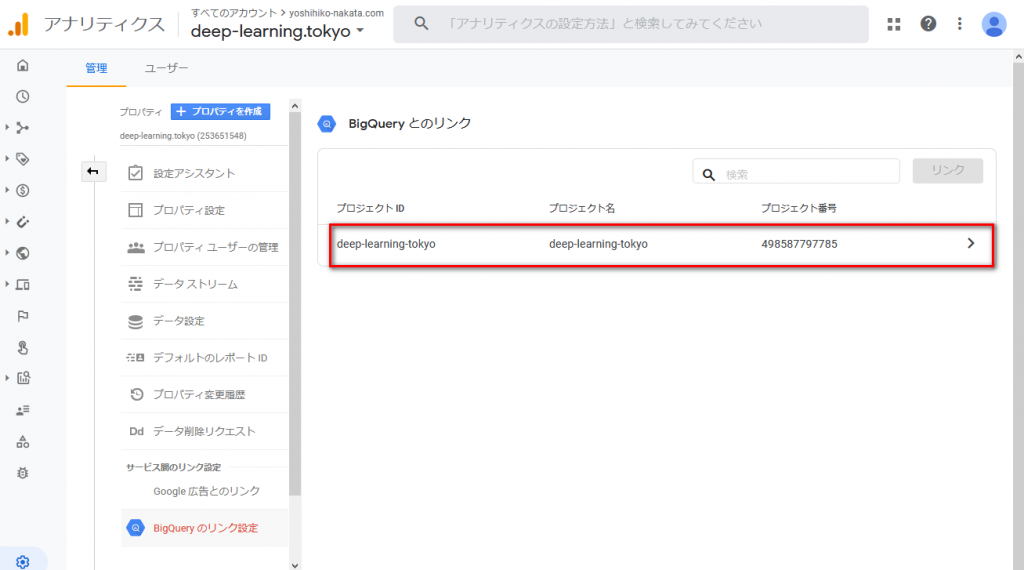The height and width of the screenshot is (570, 1024).
Task: Open the DebugView bug icon
Action: pos(23,473)
